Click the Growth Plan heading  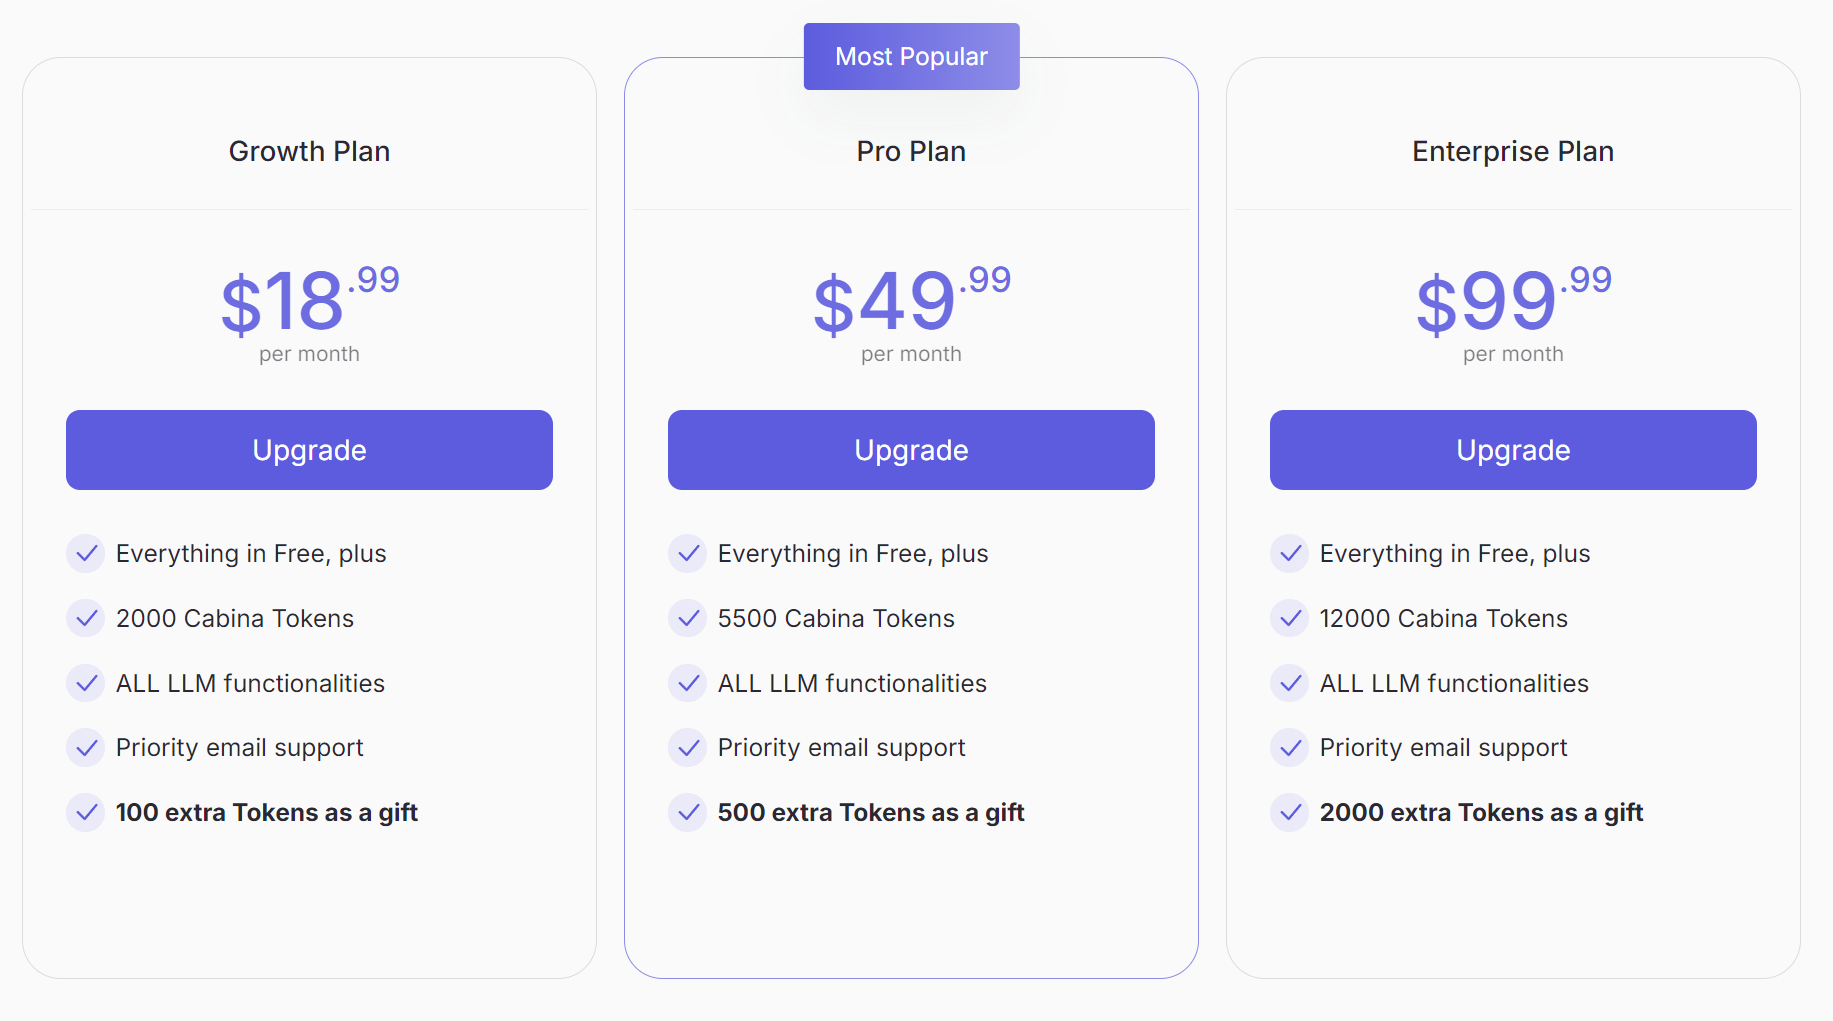click(309, 151)
